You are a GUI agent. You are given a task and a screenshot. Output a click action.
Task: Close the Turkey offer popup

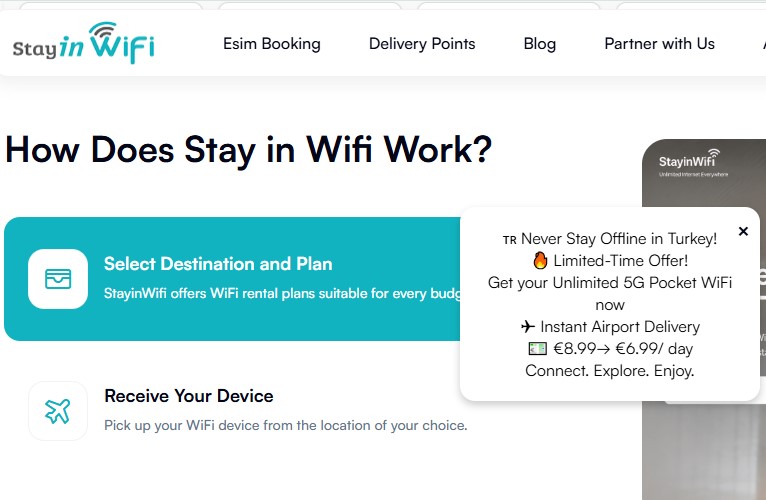[743, 231]
